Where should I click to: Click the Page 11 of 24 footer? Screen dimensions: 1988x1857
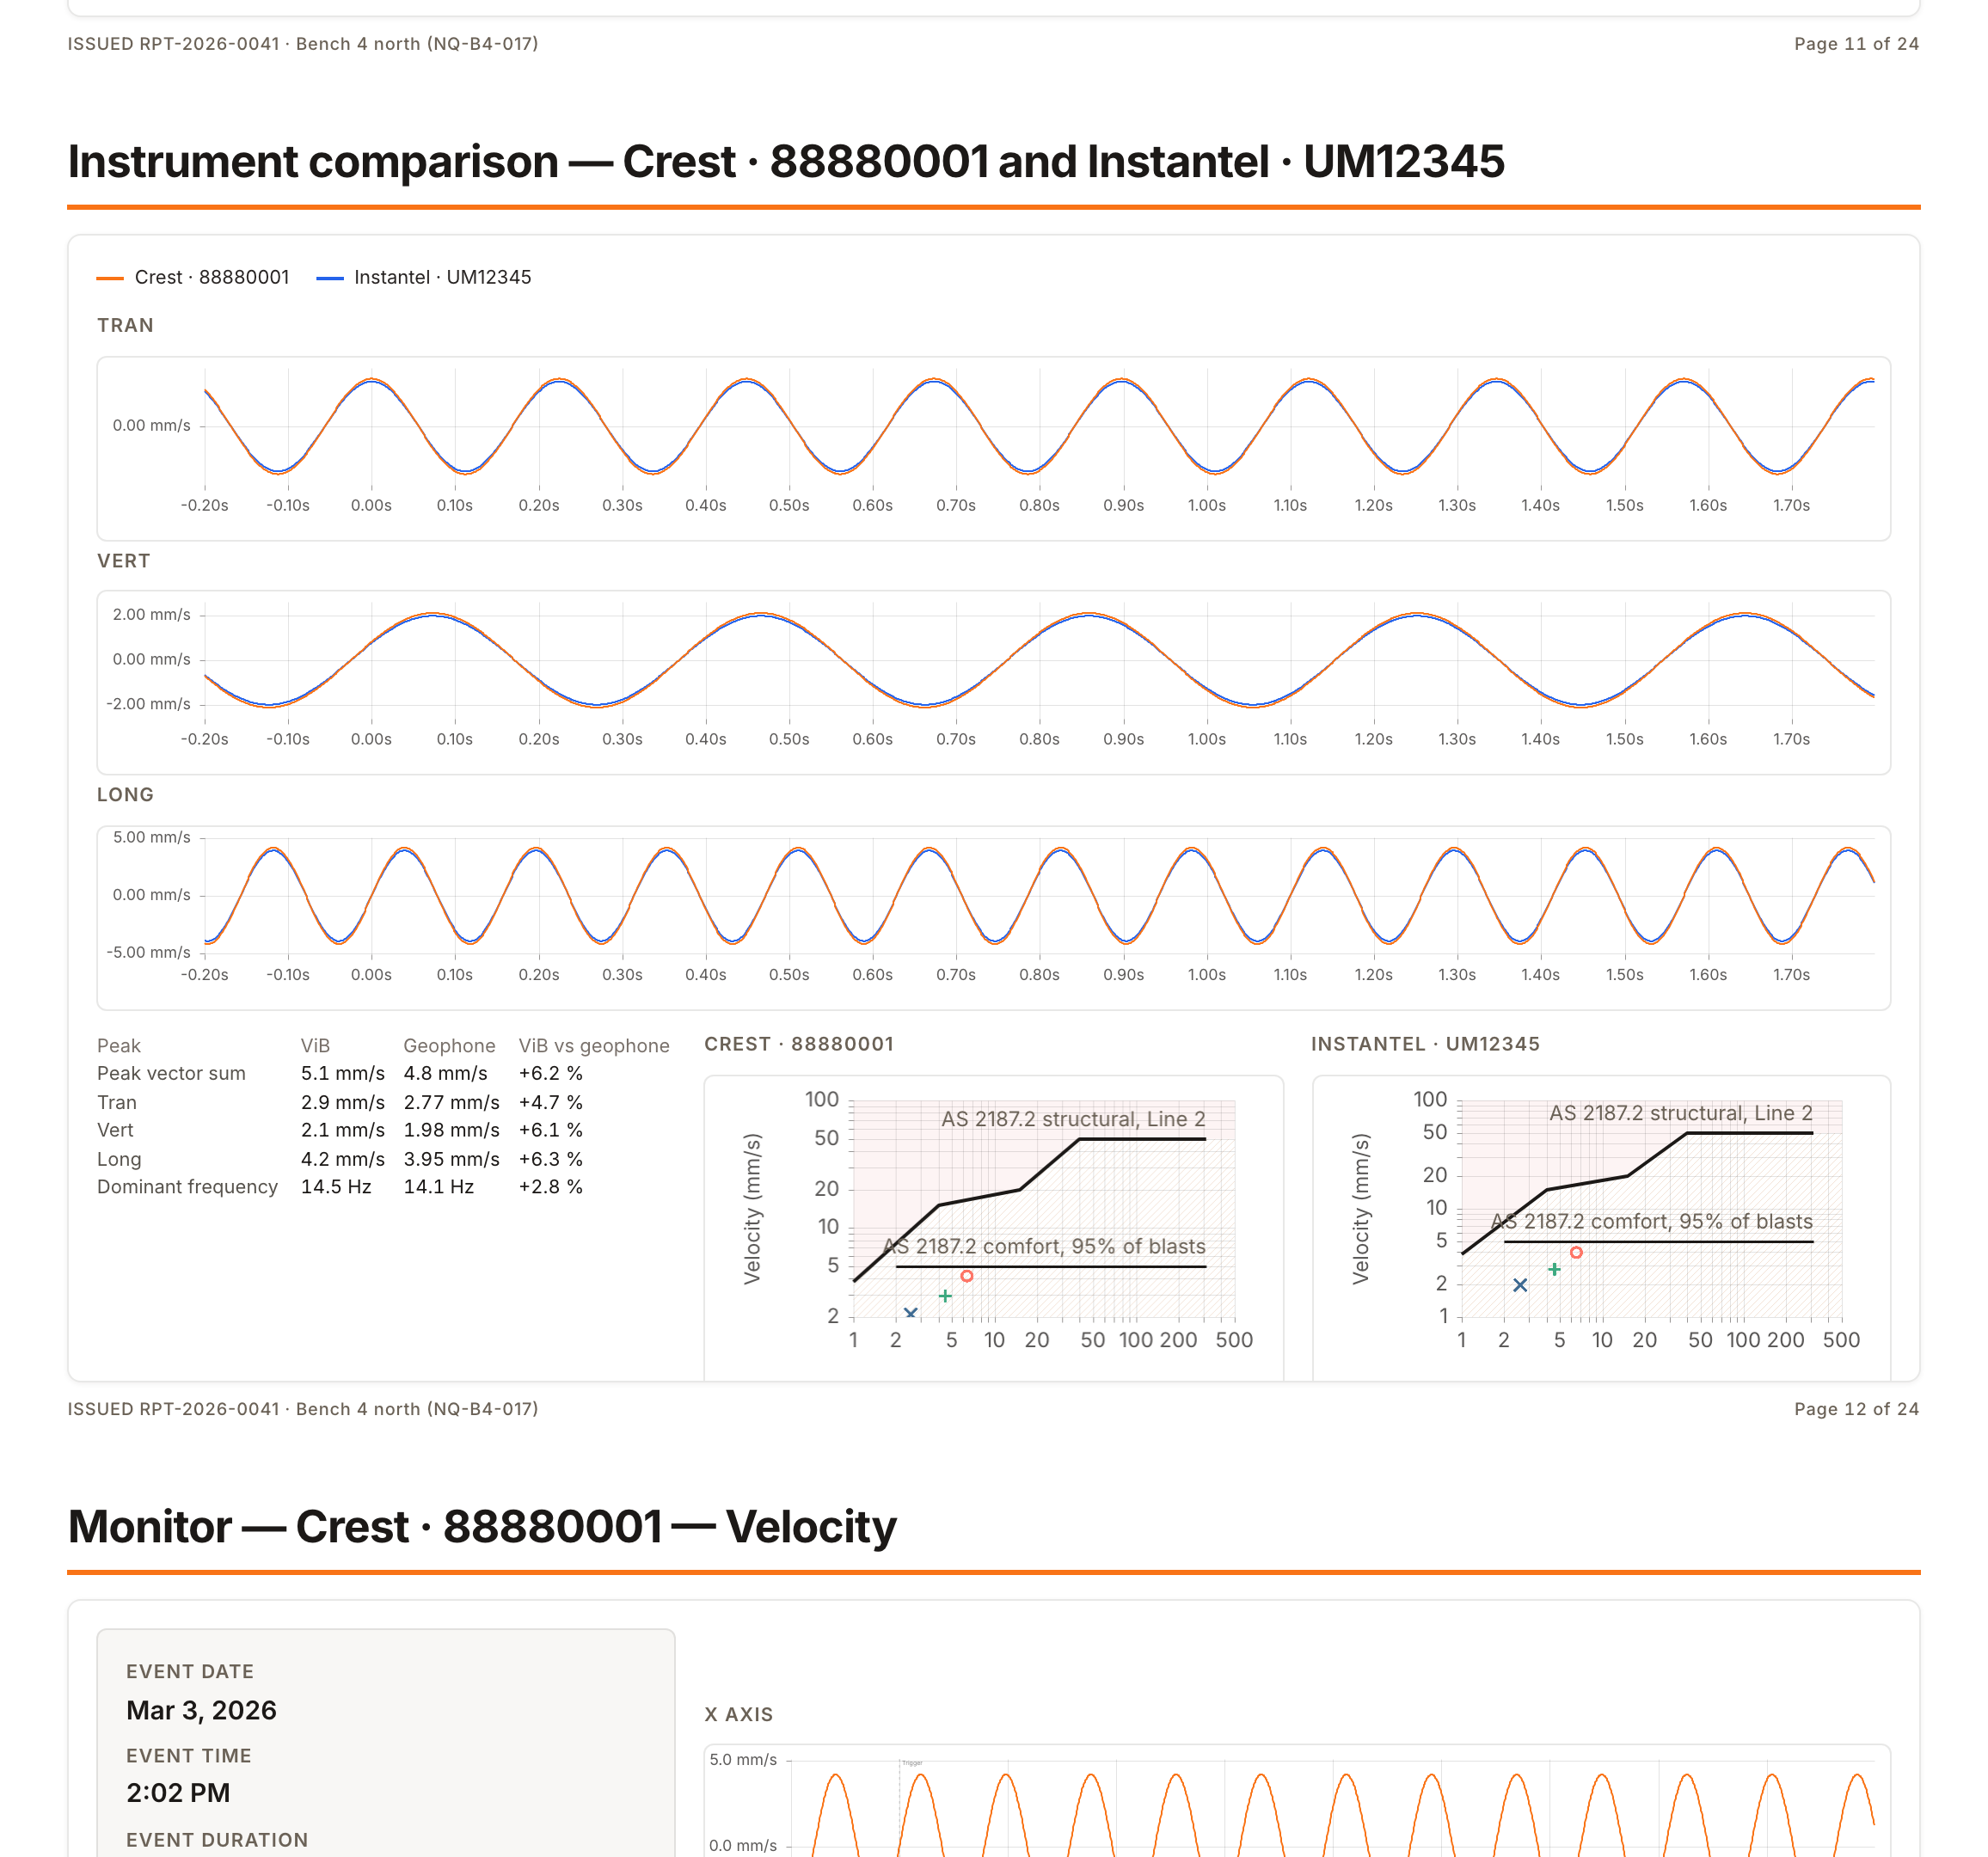(1856, 44)
